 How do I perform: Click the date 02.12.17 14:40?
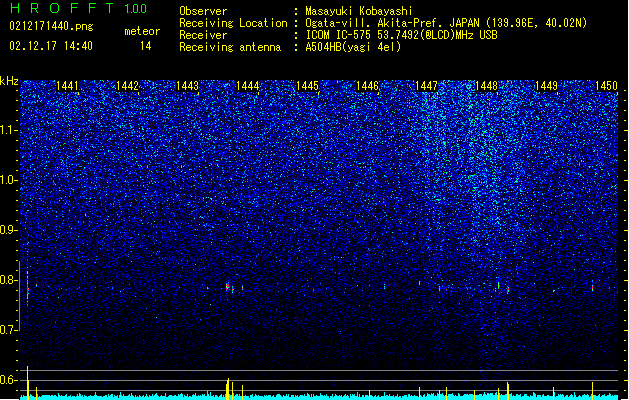pos(51,46)
